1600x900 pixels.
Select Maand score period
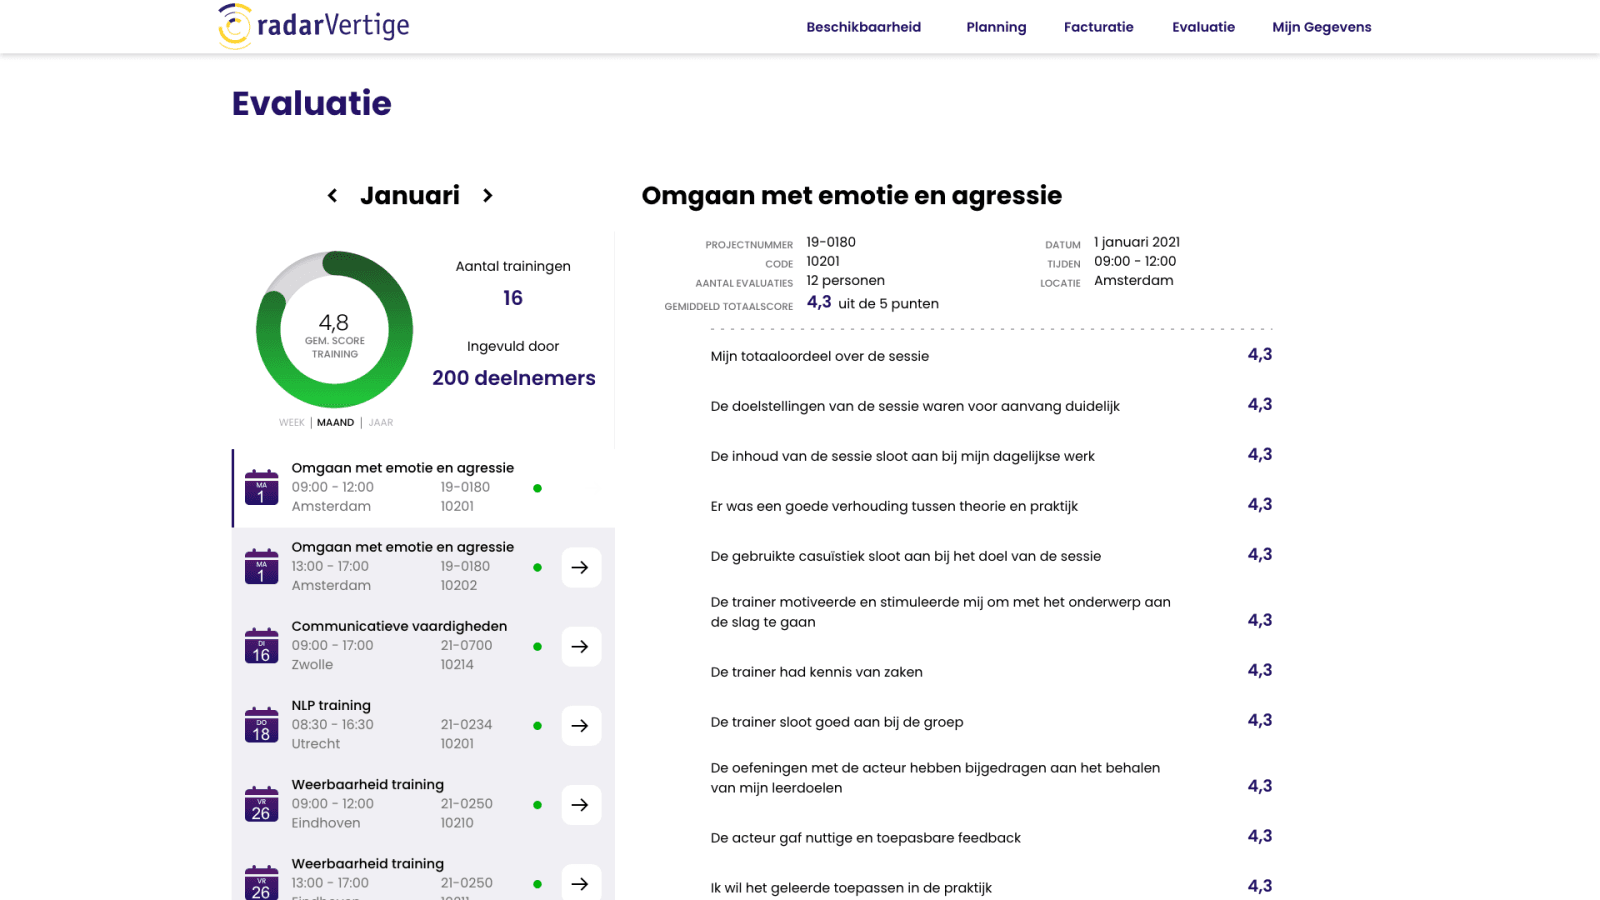335,423
